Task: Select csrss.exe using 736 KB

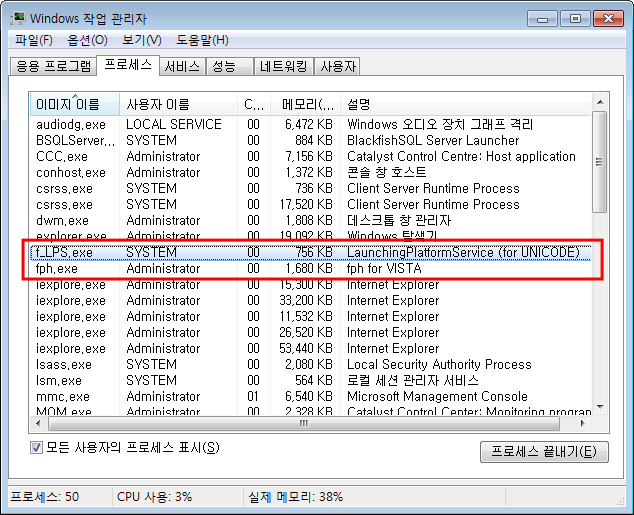Action: [311, 188]
